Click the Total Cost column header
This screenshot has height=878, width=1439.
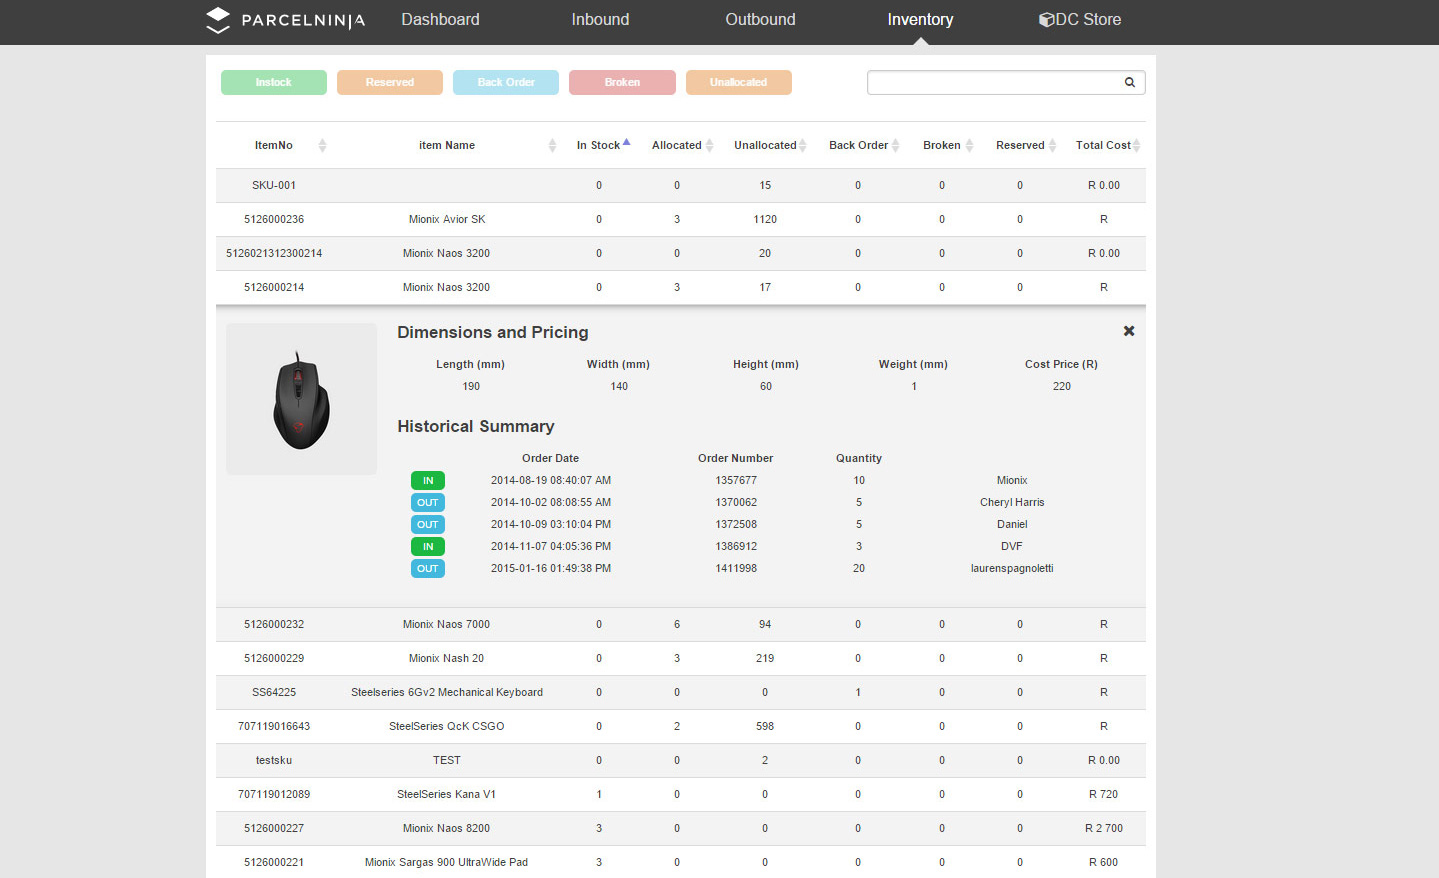[x=1103, y=146]
